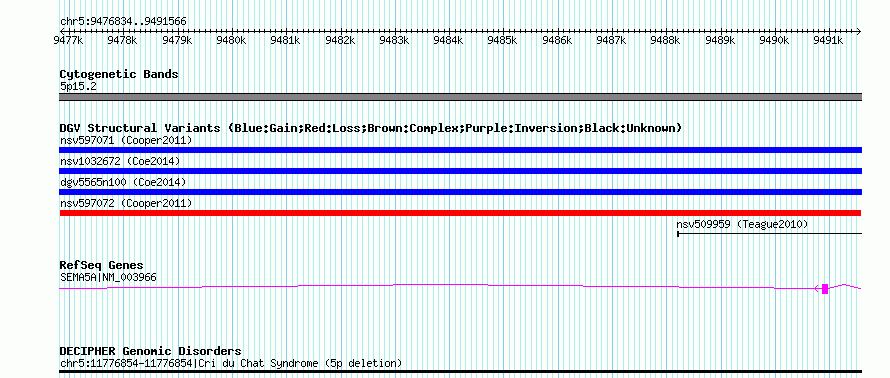This screenshot has height=378, width=890.
Task: Open the Cri du Chat Syndrome entry label
Action: [231, 363]
